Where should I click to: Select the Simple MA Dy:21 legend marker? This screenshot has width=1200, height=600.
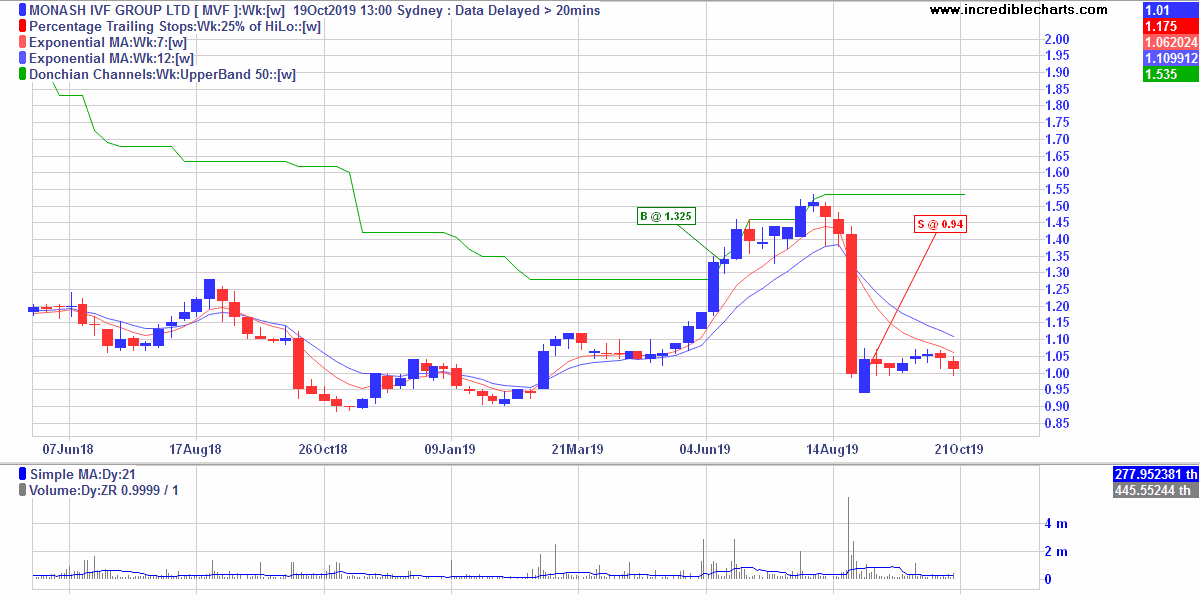(23, 474)
